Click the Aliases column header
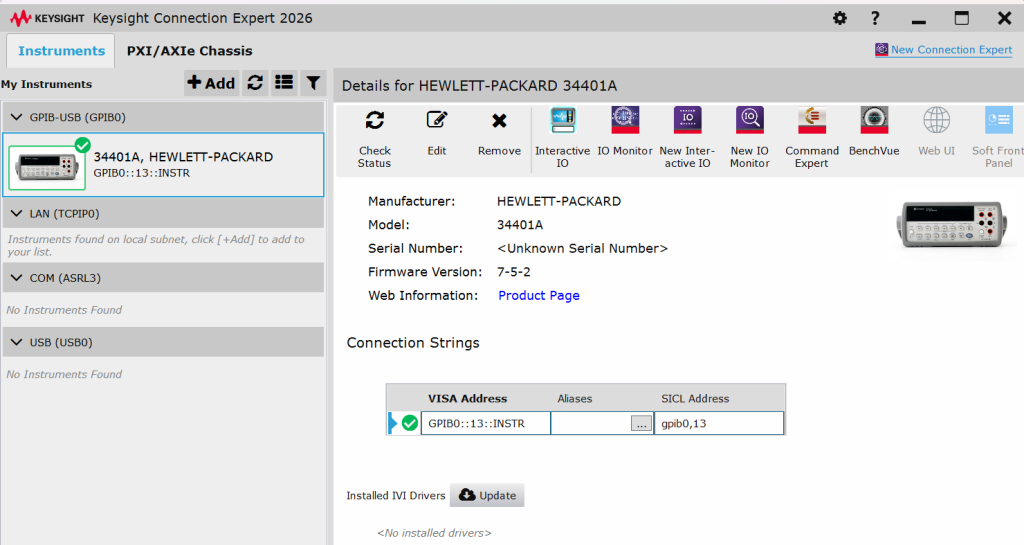The width and height of the screenshot is (1024, 545). [575, 398]
